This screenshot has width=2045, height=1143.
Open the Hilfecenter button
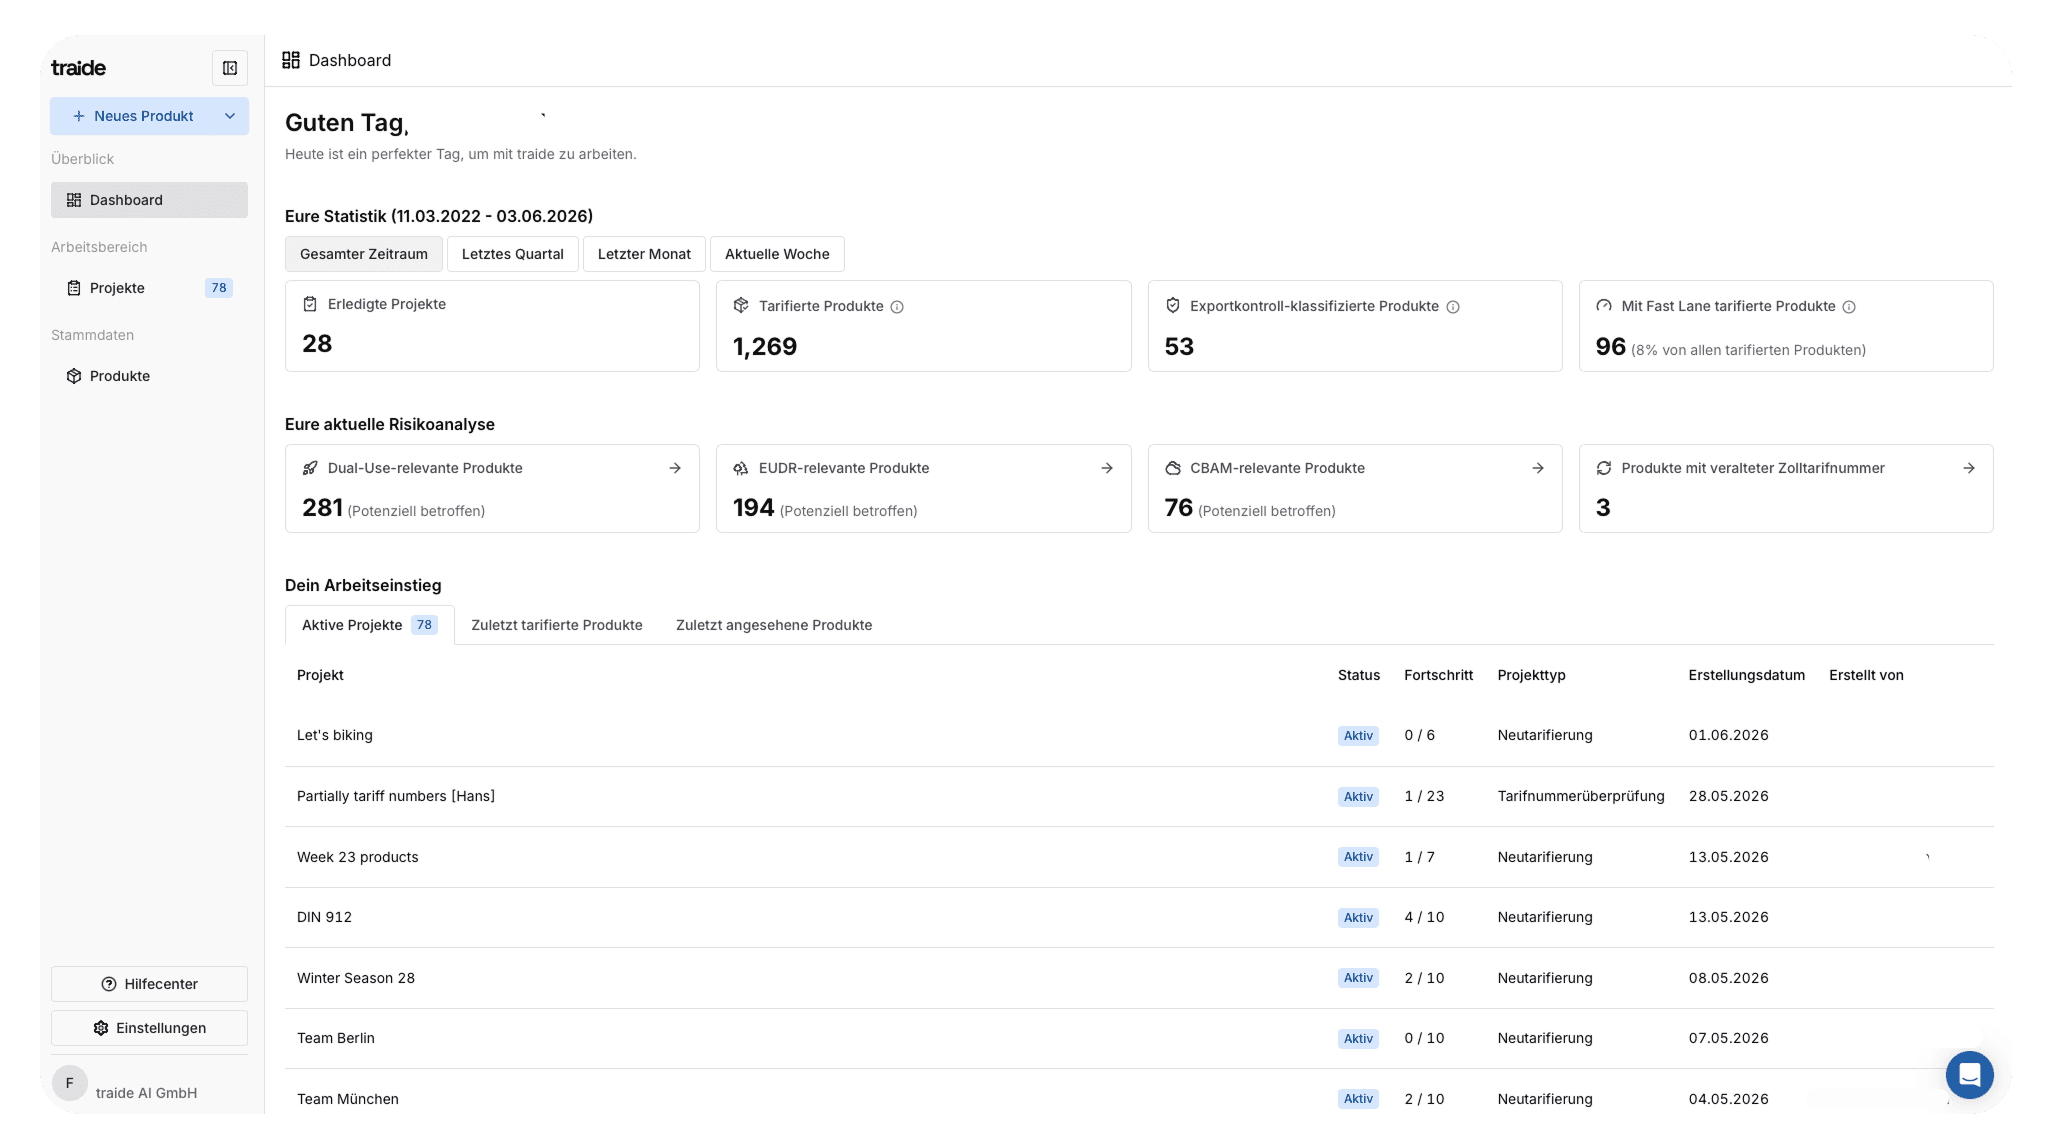pyautogui.click(x=149, y=984)
